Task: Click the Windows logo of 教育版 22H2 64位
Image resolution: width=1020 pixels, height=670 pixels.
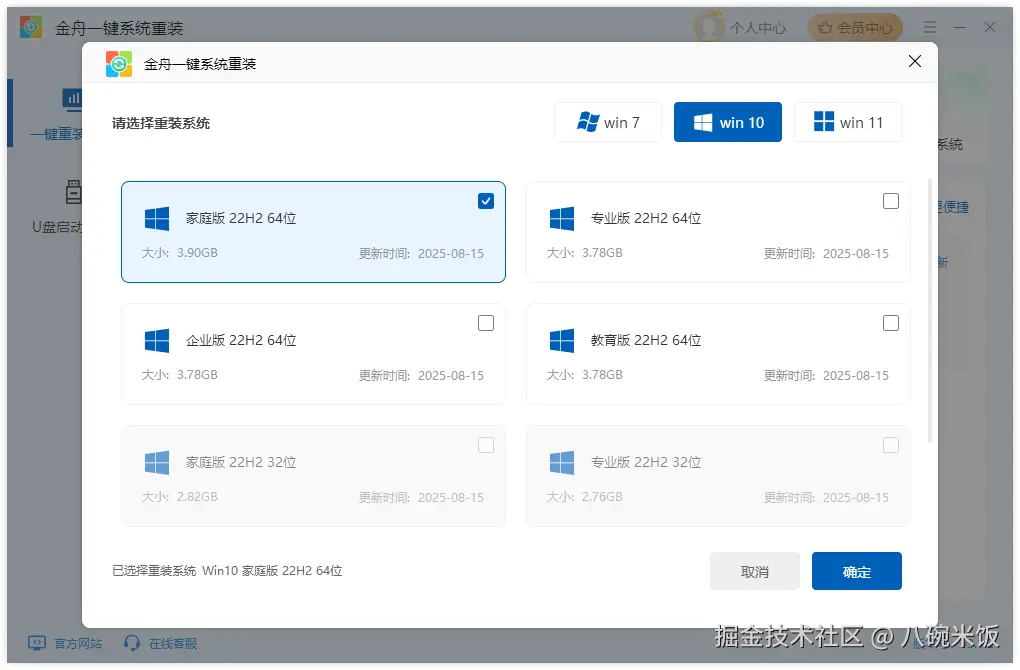Action: pyautogui.click(x=562, y=341)
